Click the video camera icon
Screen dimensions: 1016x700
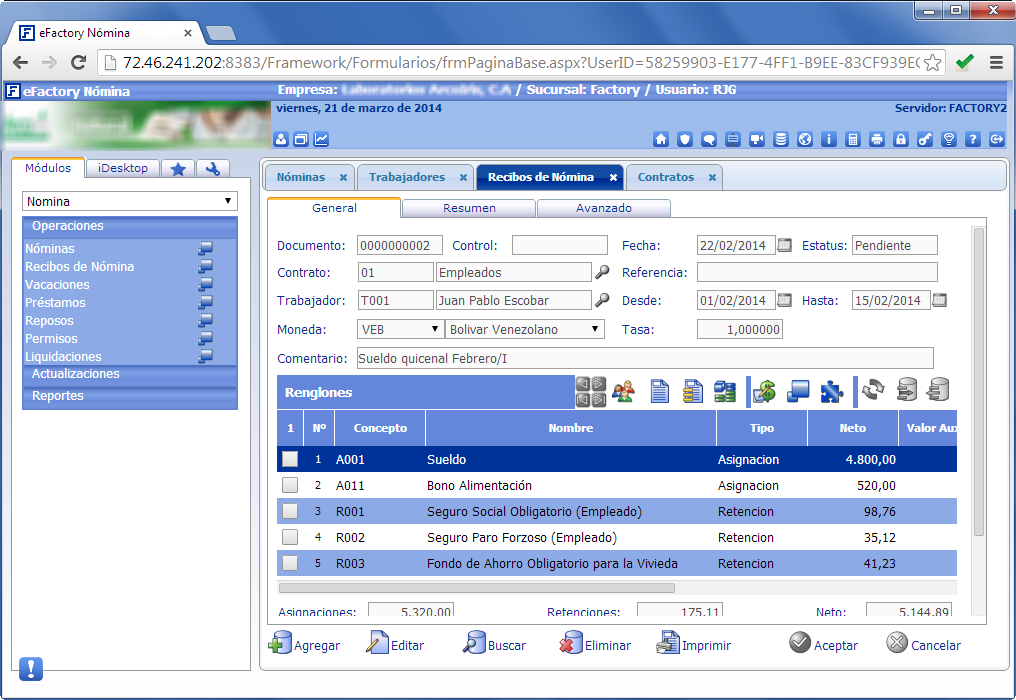click(757, 139)
